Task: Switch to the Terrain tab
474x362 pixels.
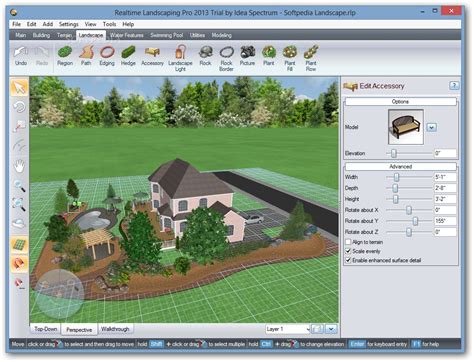Action: pos(64,35)
